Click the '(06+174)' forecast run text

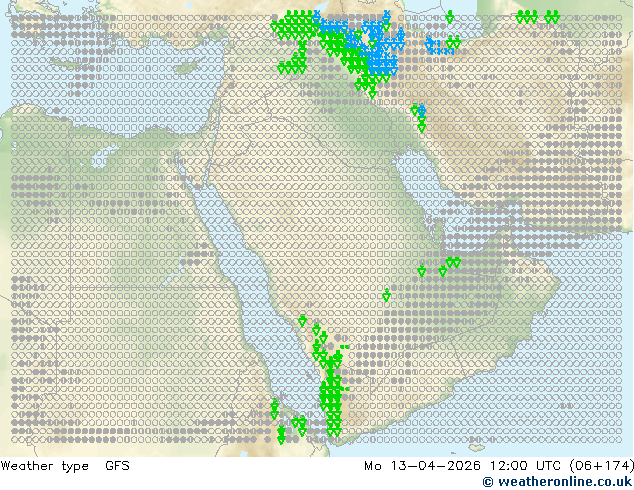[601, 466]
